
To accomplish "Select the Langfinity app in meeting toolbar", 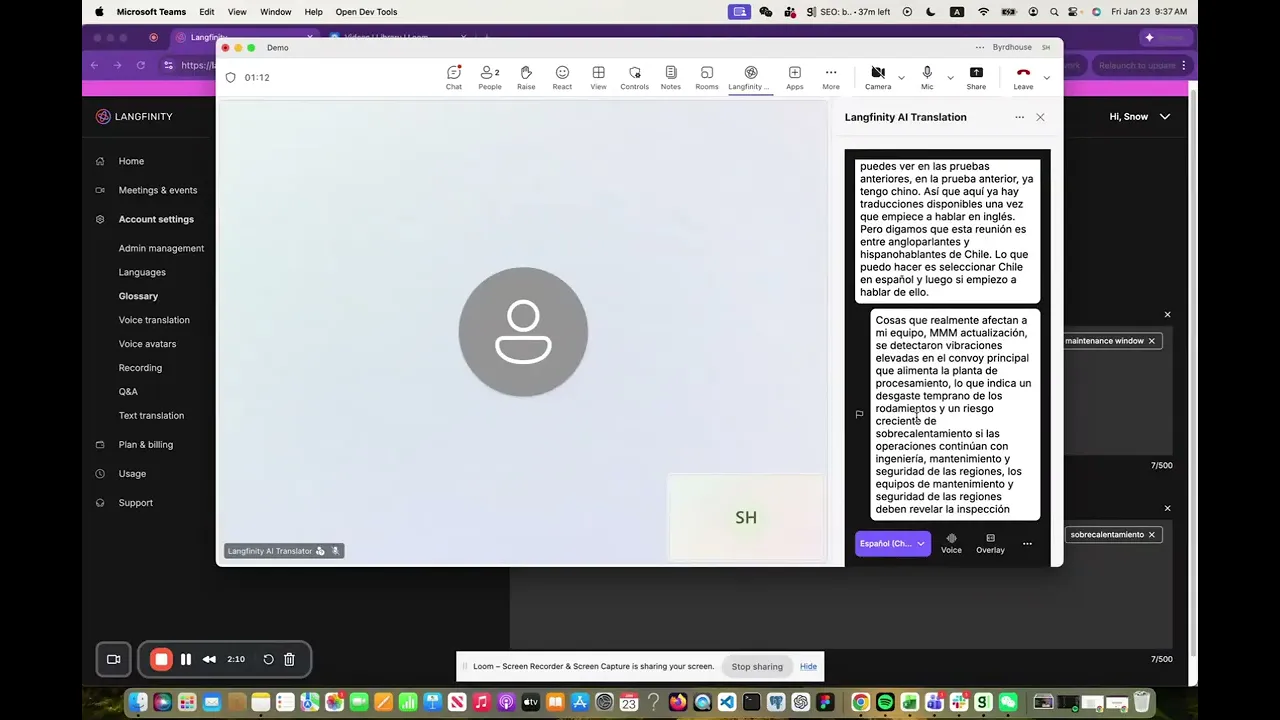I will (x=750, y=78).
